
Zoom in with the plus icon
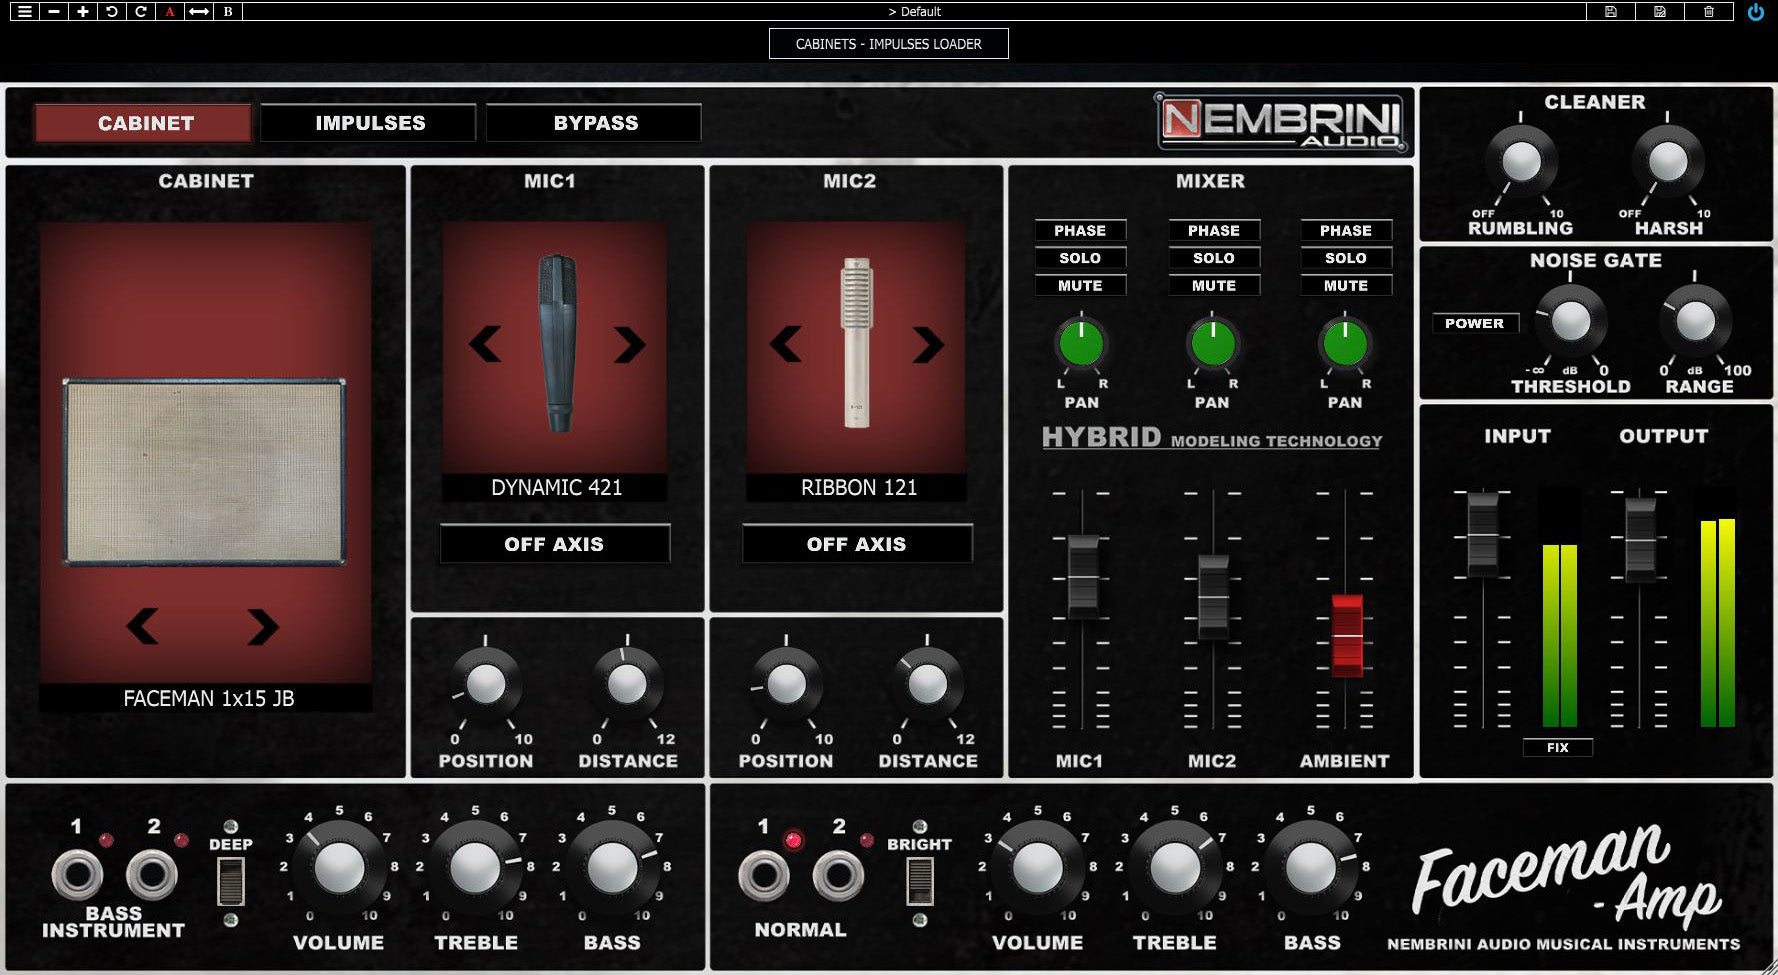pyautogui.click(x=80, y=11)
